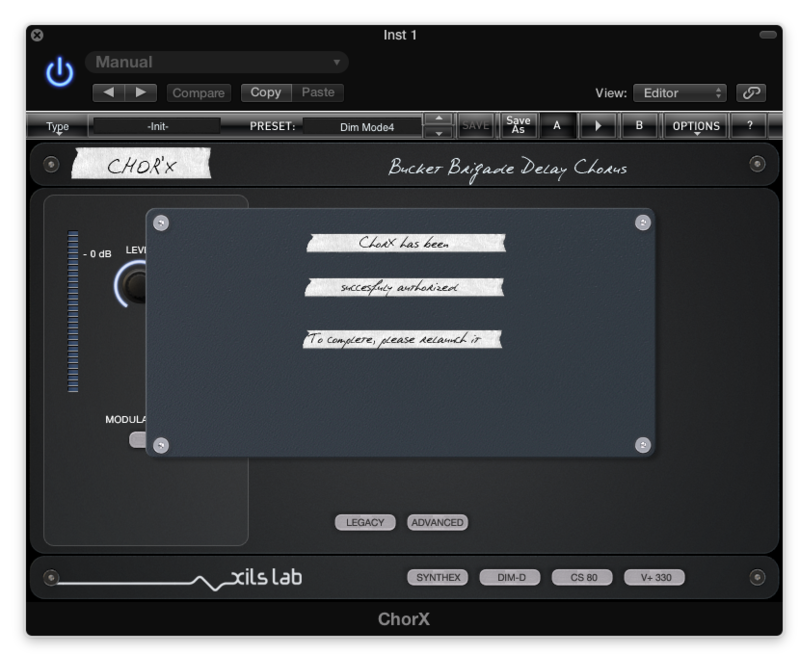The width and height of the screenshot is (800, 655).
Task: Click the Copy button
Action: (266, 92)
